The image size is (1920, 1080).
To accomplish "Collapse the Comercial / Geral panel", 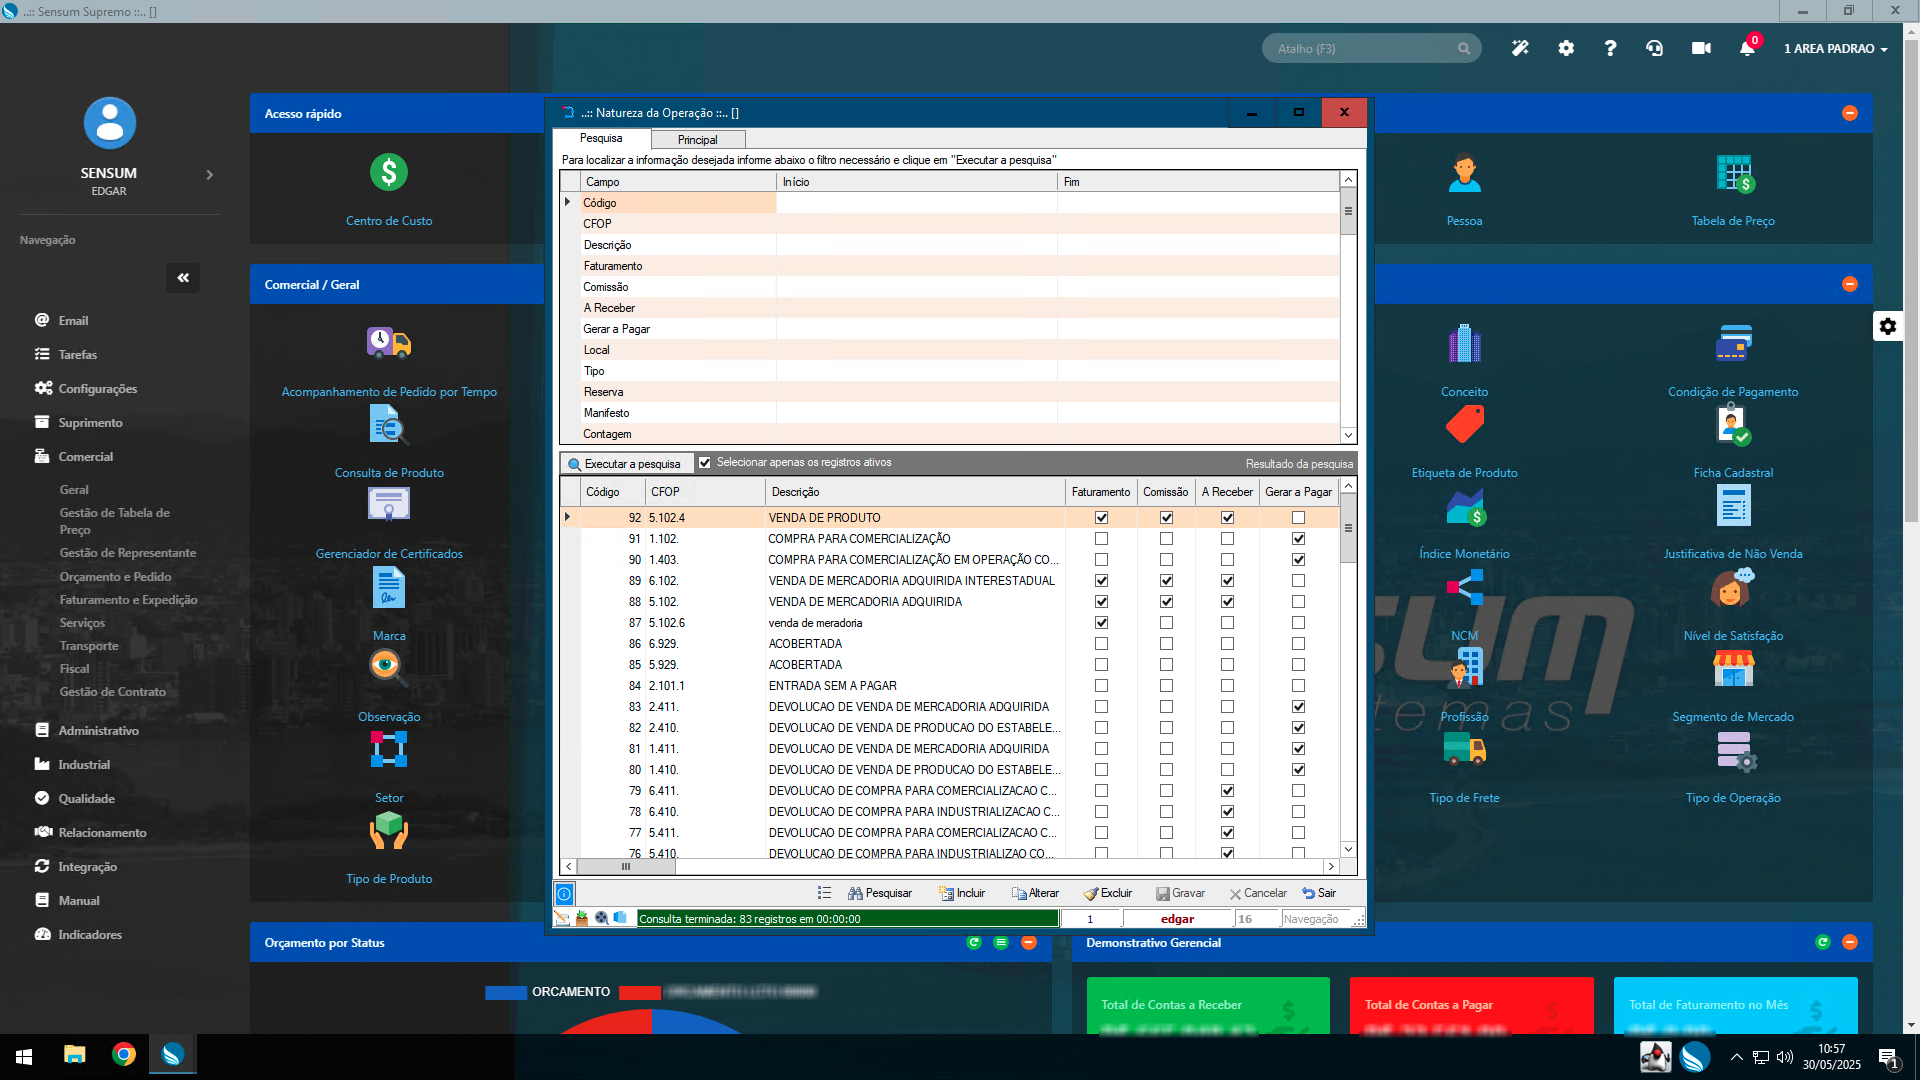I will pyautogui.click(x=1849, y=284).
